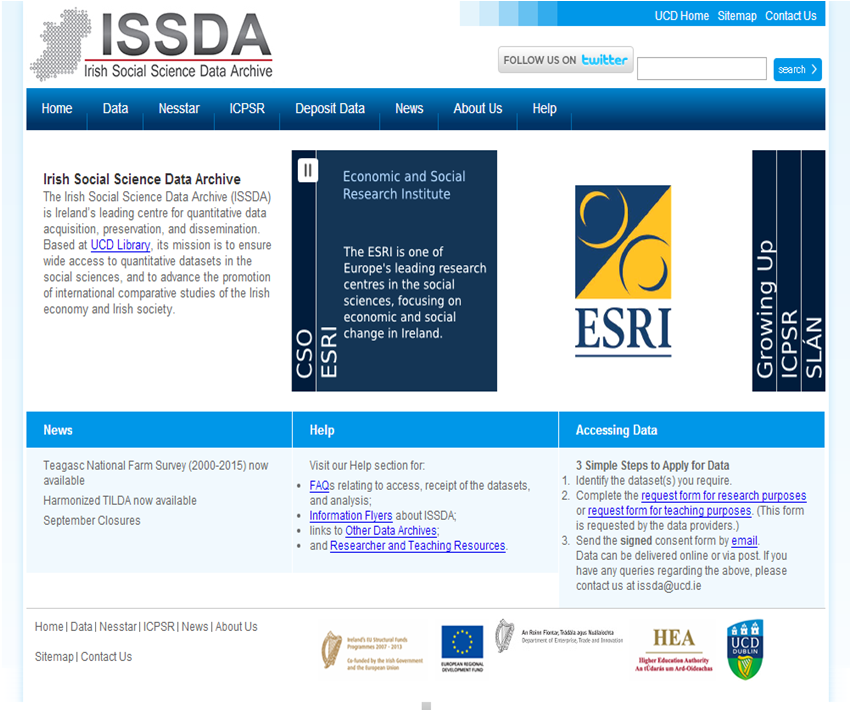Focus the search text field

tap(702, 69)
